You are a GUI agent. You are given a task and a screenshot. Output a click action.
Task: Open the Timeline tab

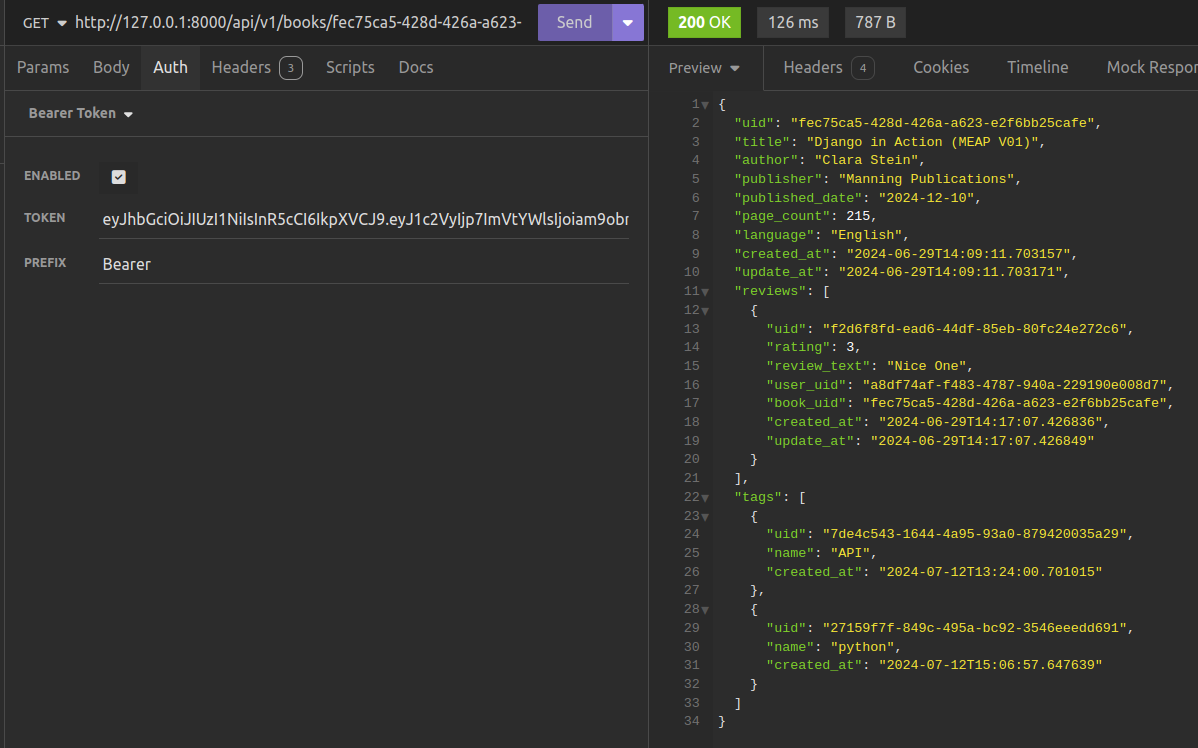point(1037,67)
